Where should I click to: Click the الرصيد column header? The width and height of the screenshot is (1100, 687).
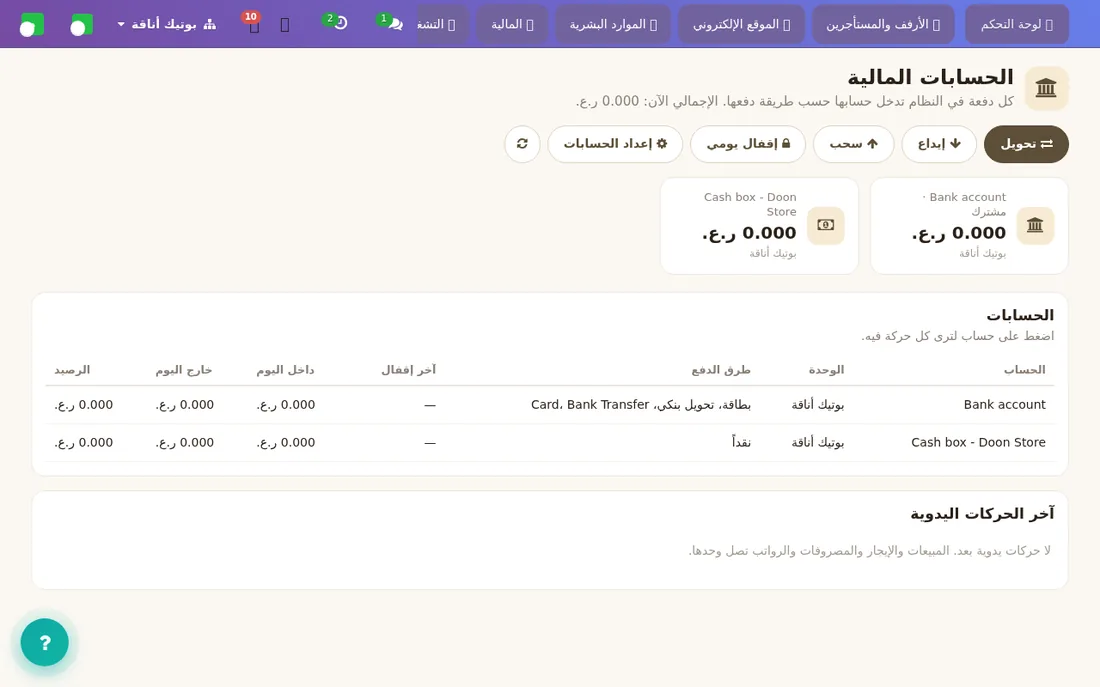coord(72,370)
